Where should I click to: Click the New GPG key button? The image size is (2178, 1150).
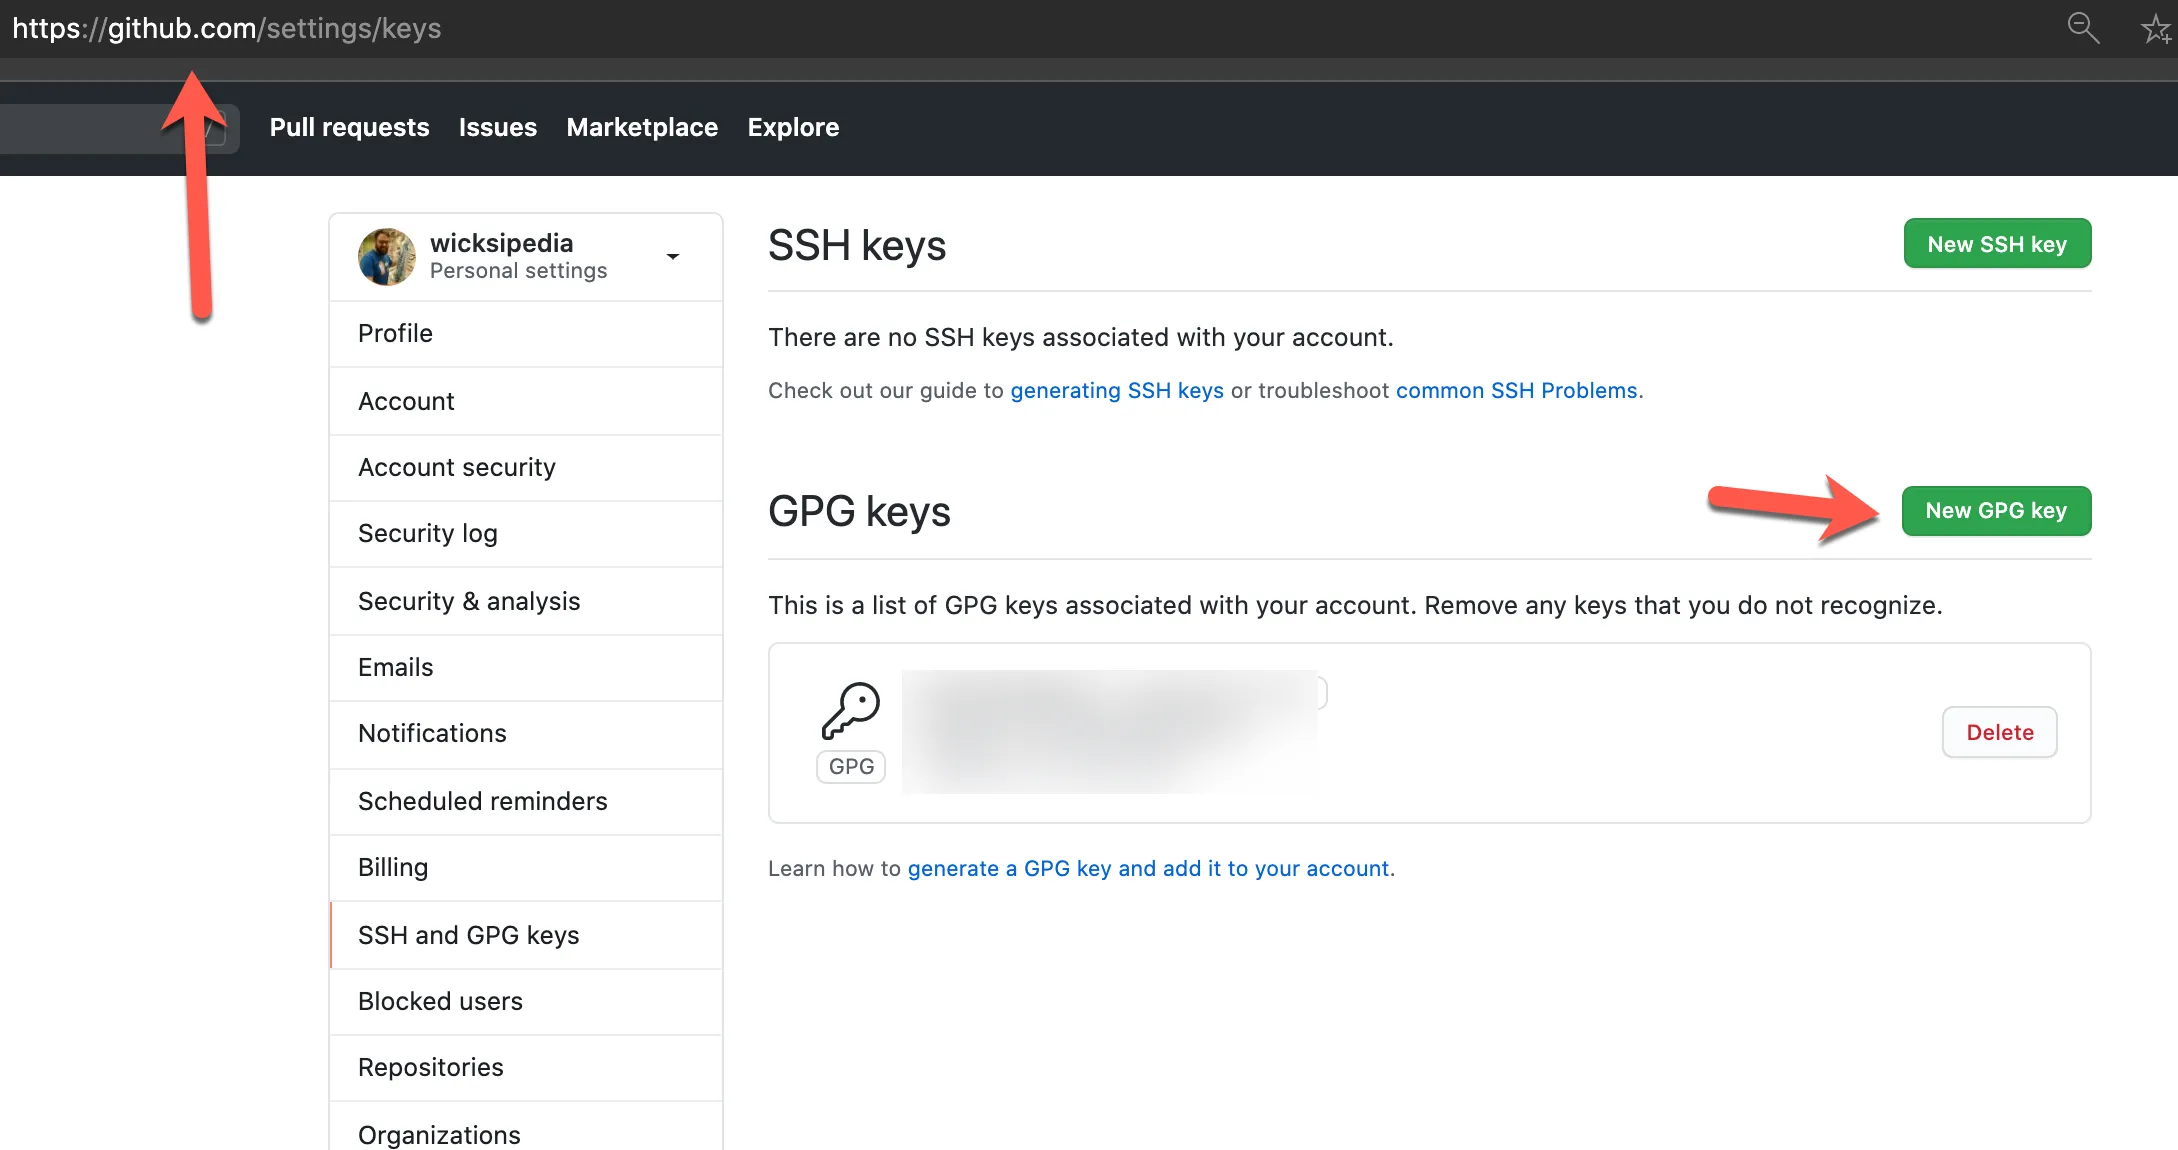click(x=1996, y=510)
